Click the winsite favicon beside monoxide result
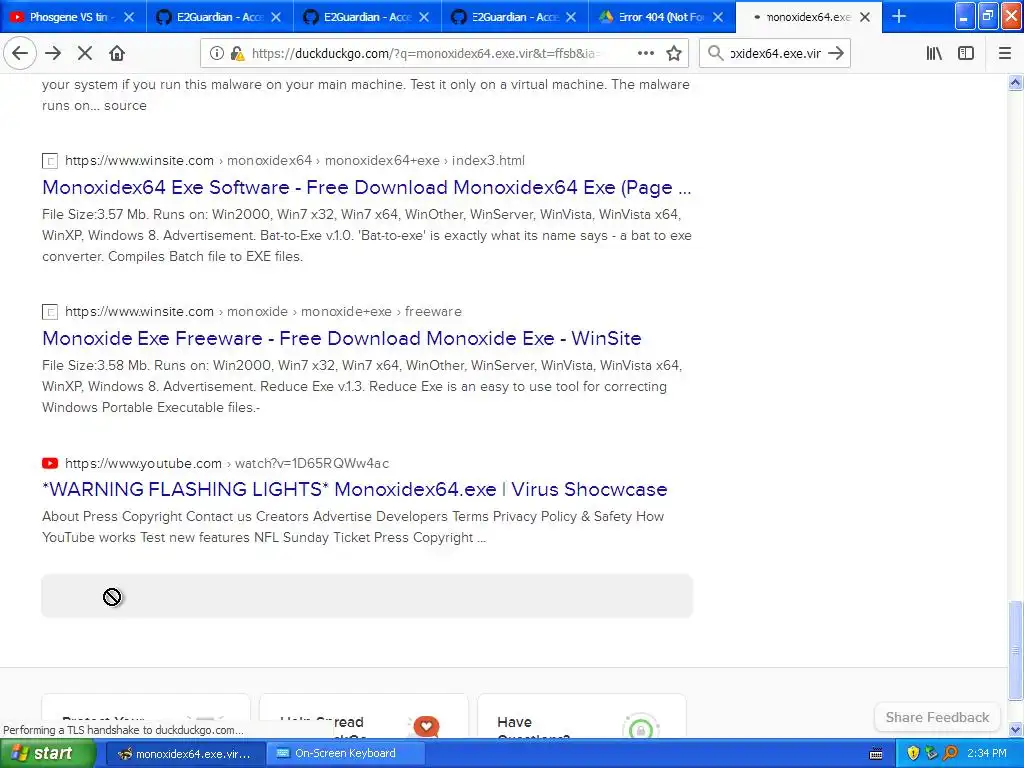1024x768 pixels. 50,312
